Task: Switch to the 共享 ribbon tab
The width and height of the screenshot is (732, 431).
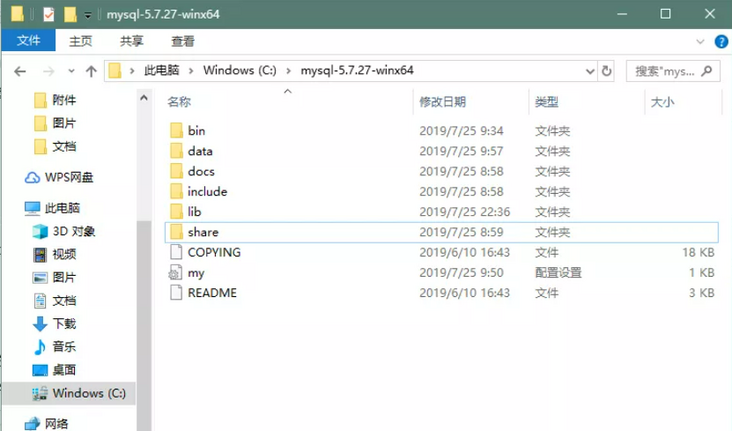Action: (132, 41)
